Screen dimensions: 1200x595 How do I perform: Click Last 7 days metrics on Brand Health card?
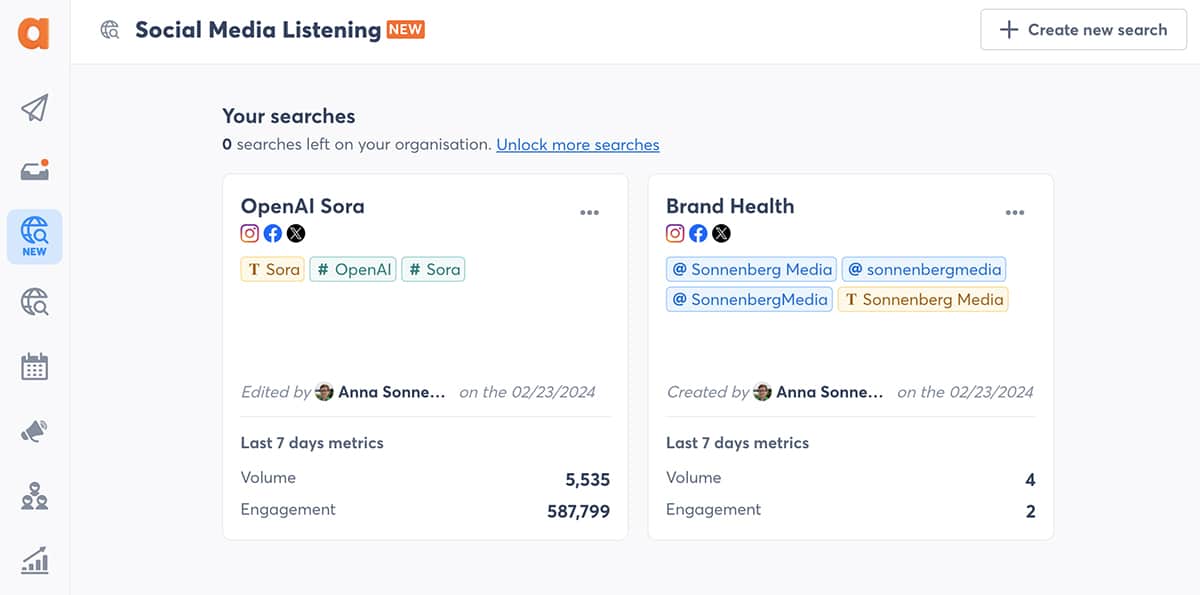737,442
